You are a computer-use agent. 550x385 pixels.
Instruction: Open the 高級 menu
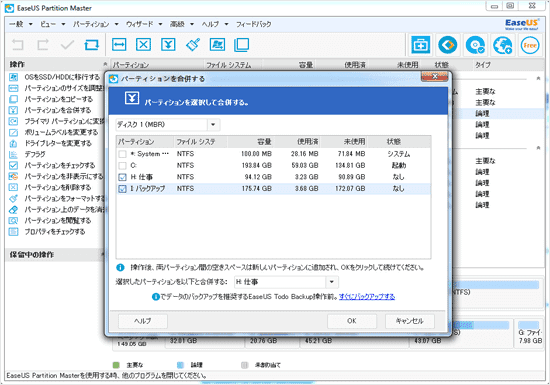click(182, 24)
